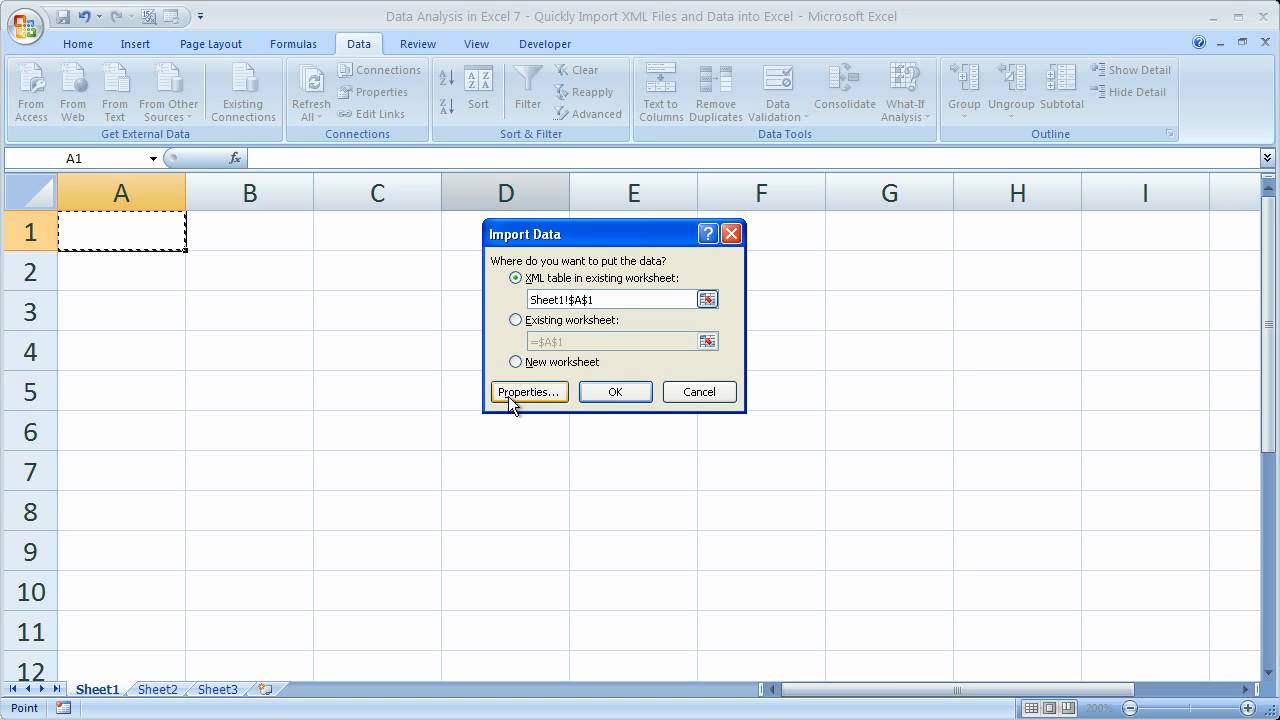Switch to the Home tab
Image resolution: width=1280 pixels, height=720 pixels.
[x=78, y=44]
